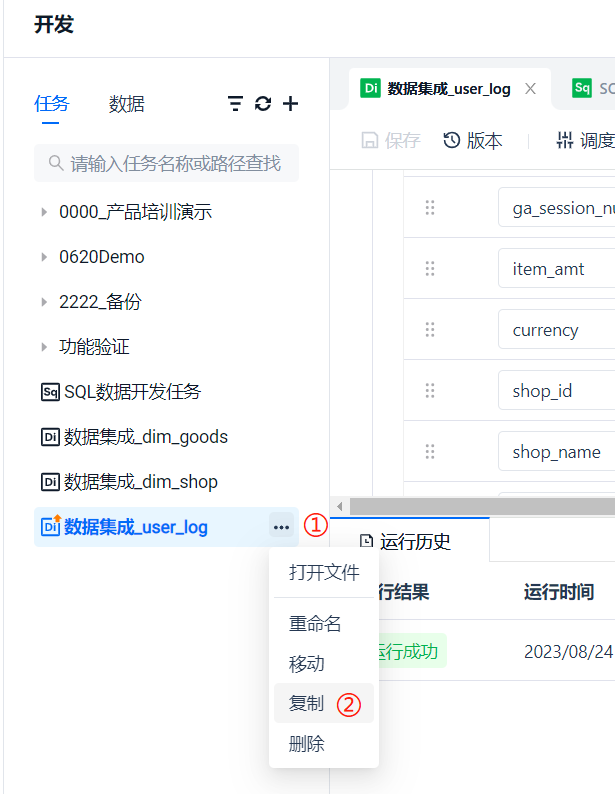Open the 版本 history button
Image resolution: width=615 pixels, height=794 pixels.
[x=473, y=141]
